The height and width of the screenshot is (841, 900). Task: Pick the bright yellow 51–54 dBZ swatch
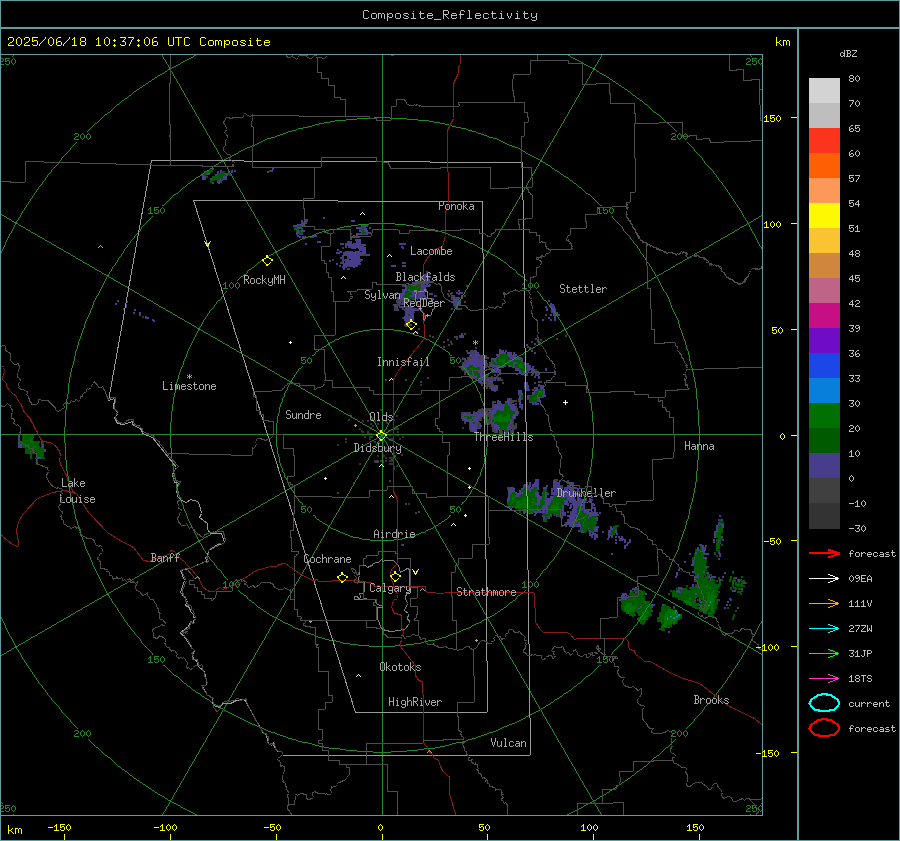[x=824, y=215]
